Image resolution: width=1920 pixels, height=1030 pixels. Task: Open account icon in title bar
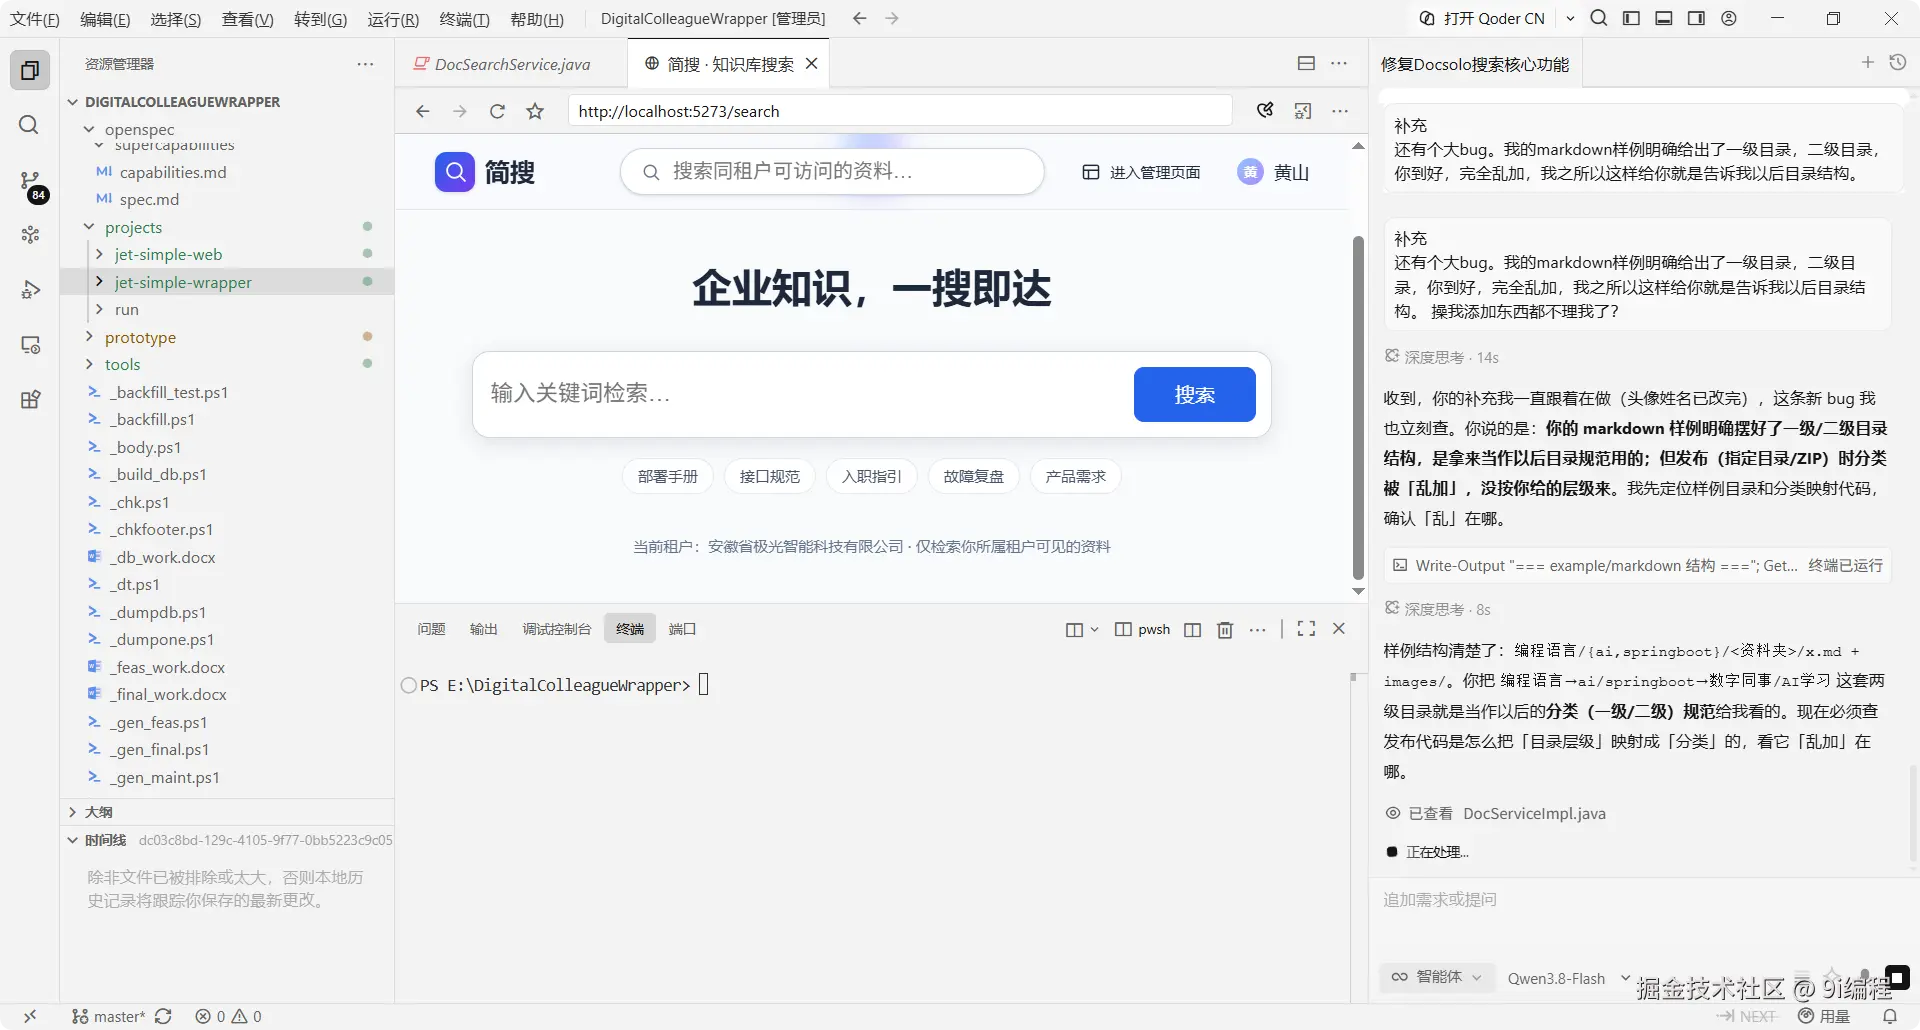[x=1729, y=18]
